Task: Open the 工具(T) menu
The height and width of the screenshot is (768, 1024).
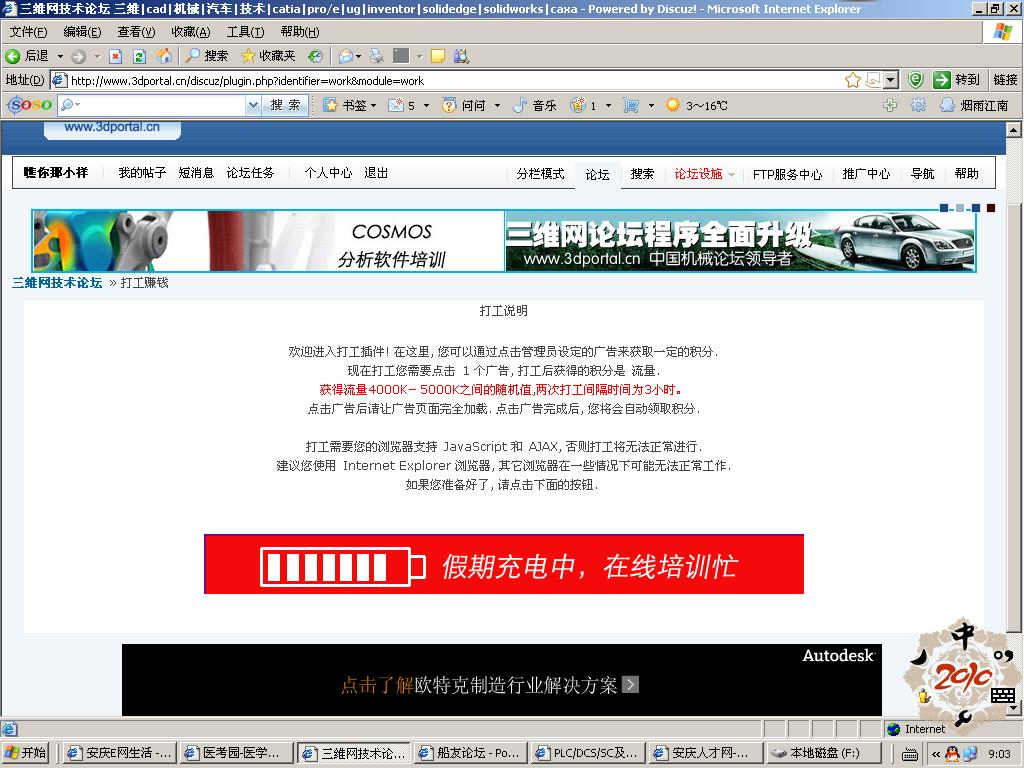Action: 246,32
